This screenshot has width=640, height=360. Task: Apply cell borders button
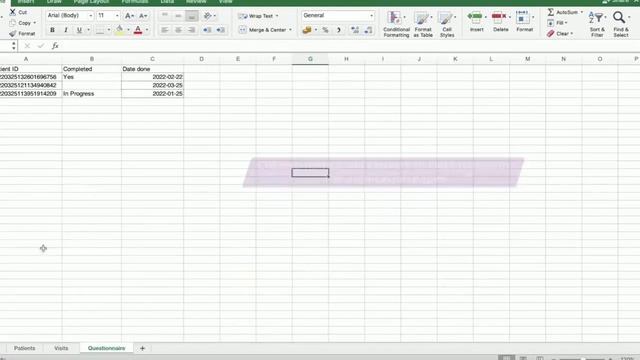[x=100, y=30]
